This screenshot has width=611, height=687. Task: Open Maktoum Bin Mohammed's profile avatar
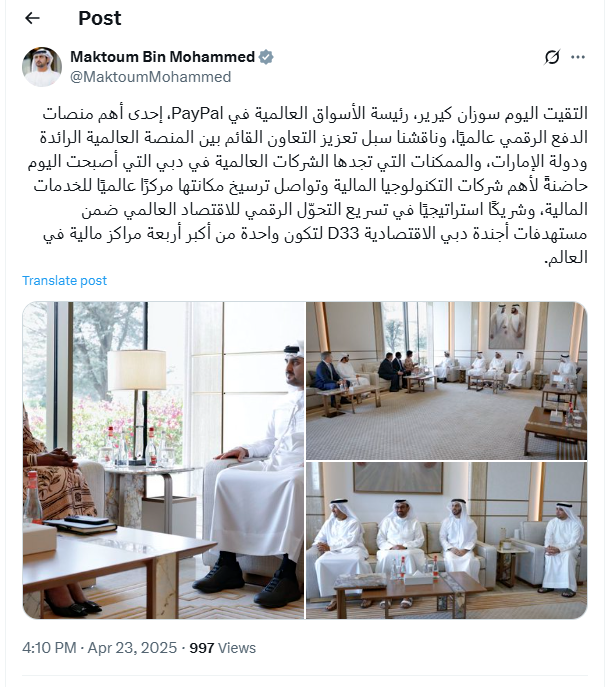[42, 67]
